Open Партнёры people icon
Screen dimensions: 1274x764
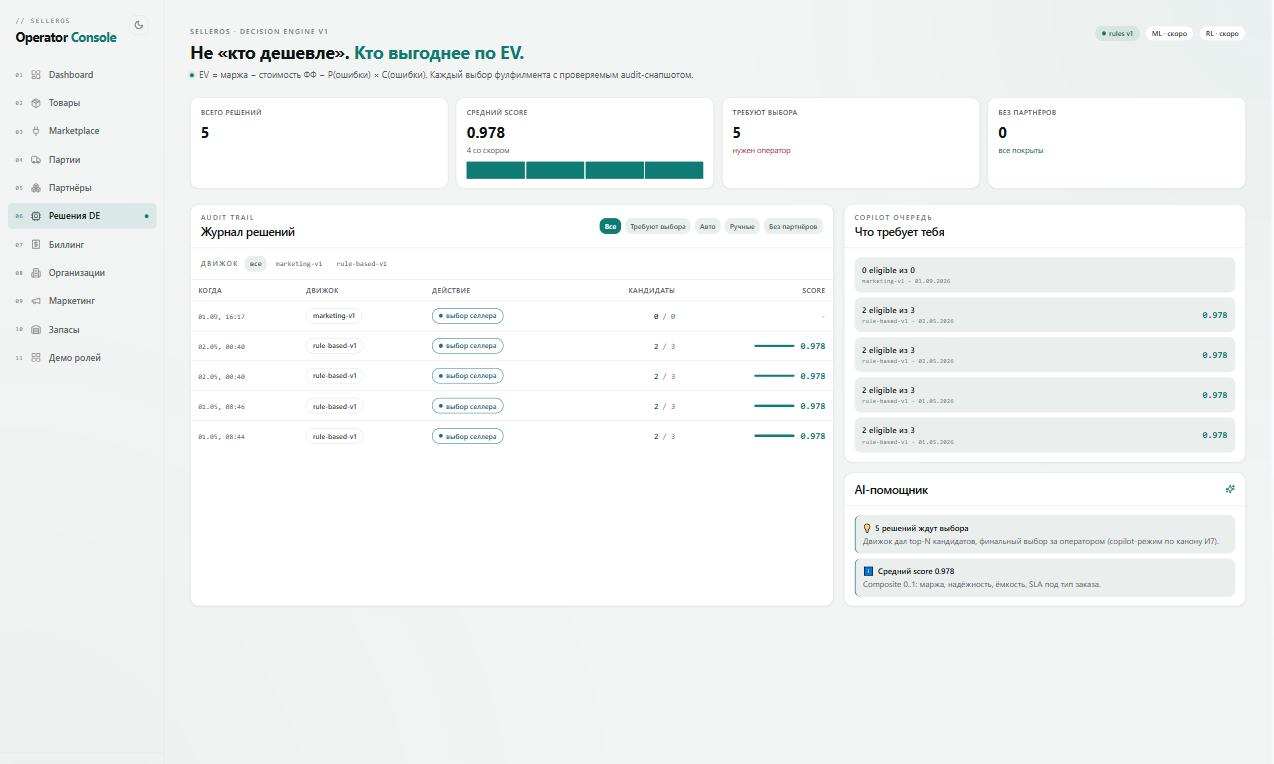coord(36,188)
